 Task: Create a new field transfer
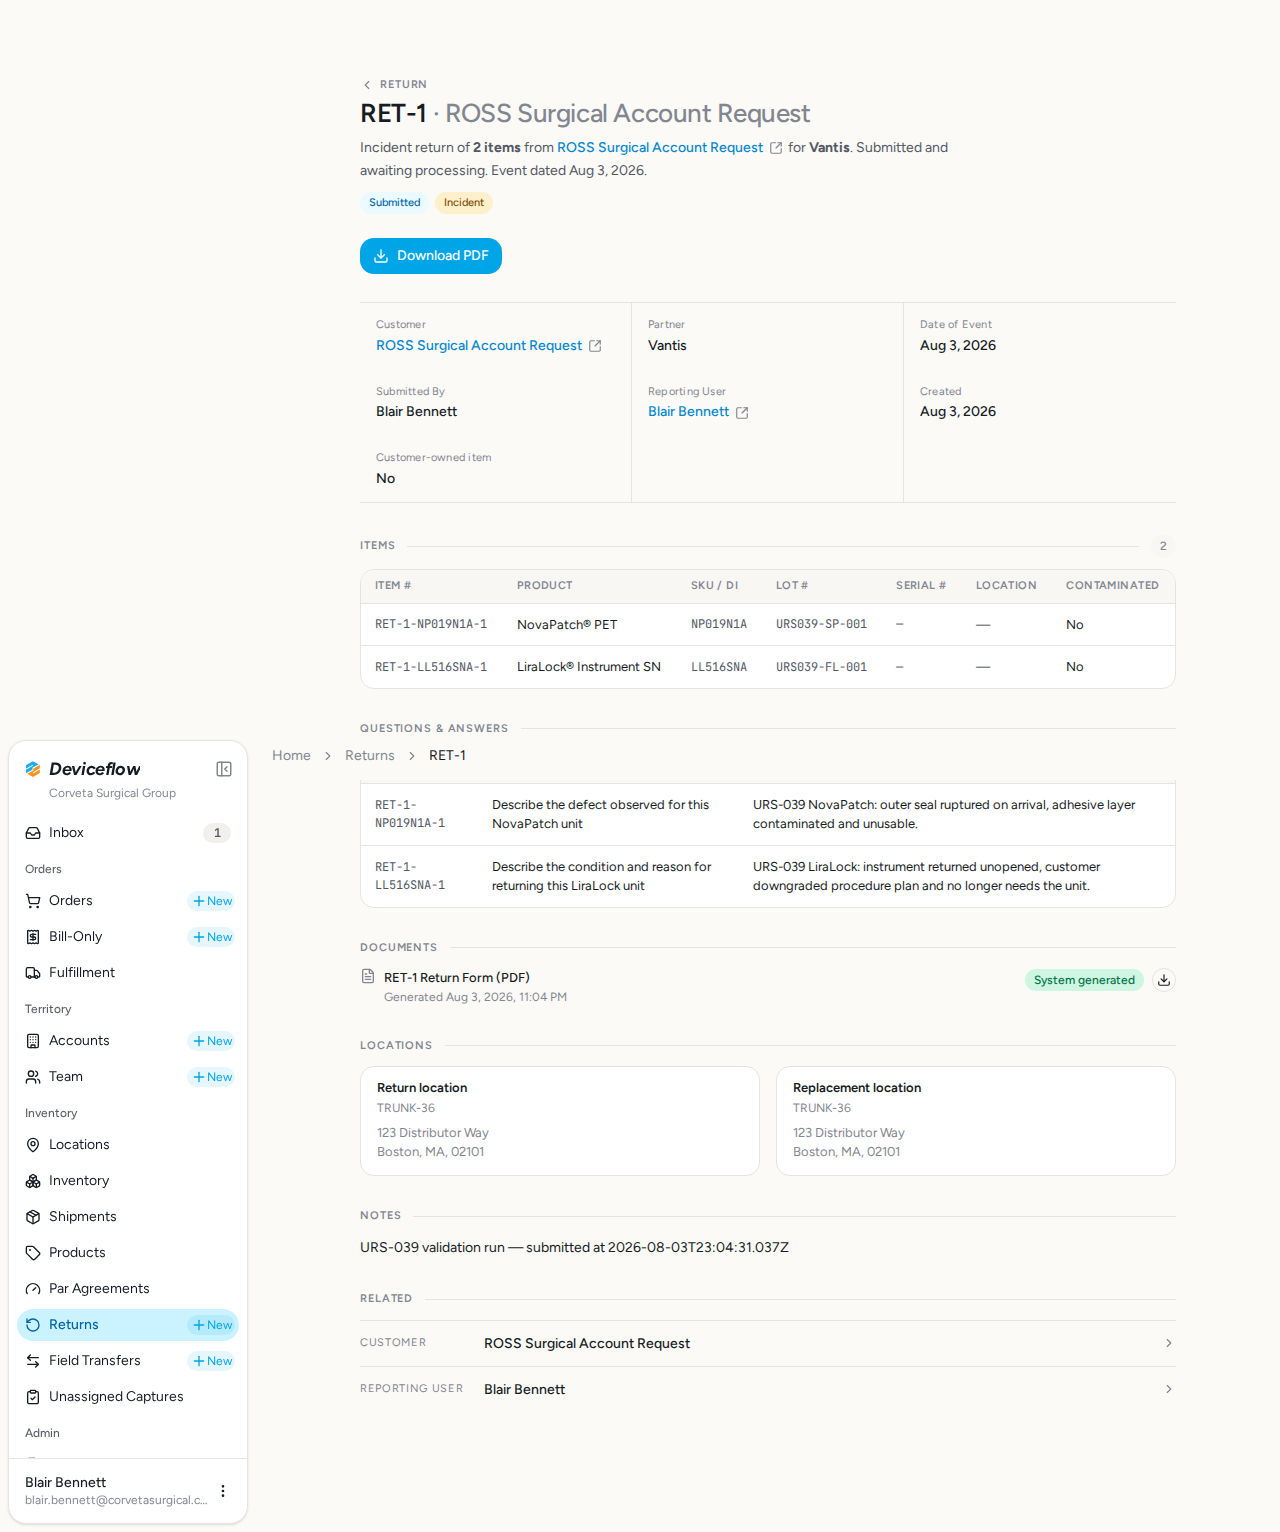tap(213, 1361)
